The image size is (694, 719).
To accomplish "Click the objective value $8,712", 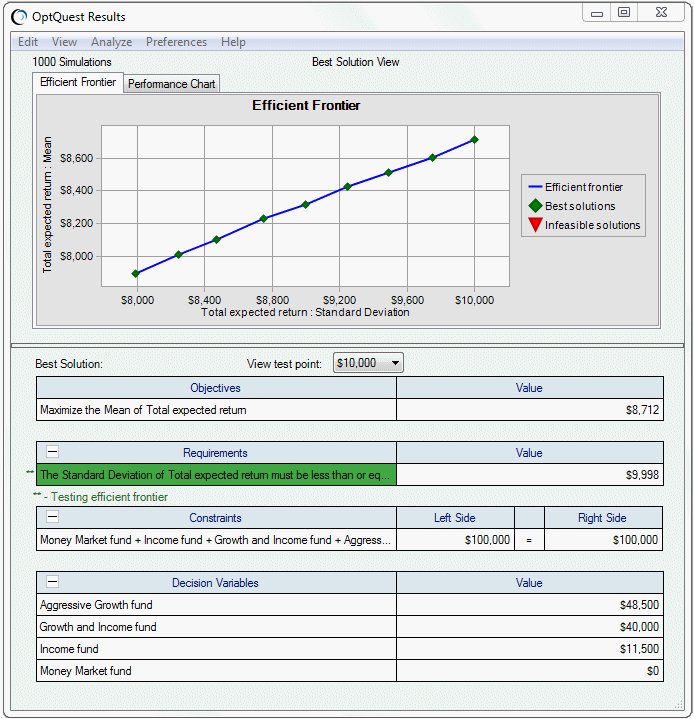I will click(642, 409).
